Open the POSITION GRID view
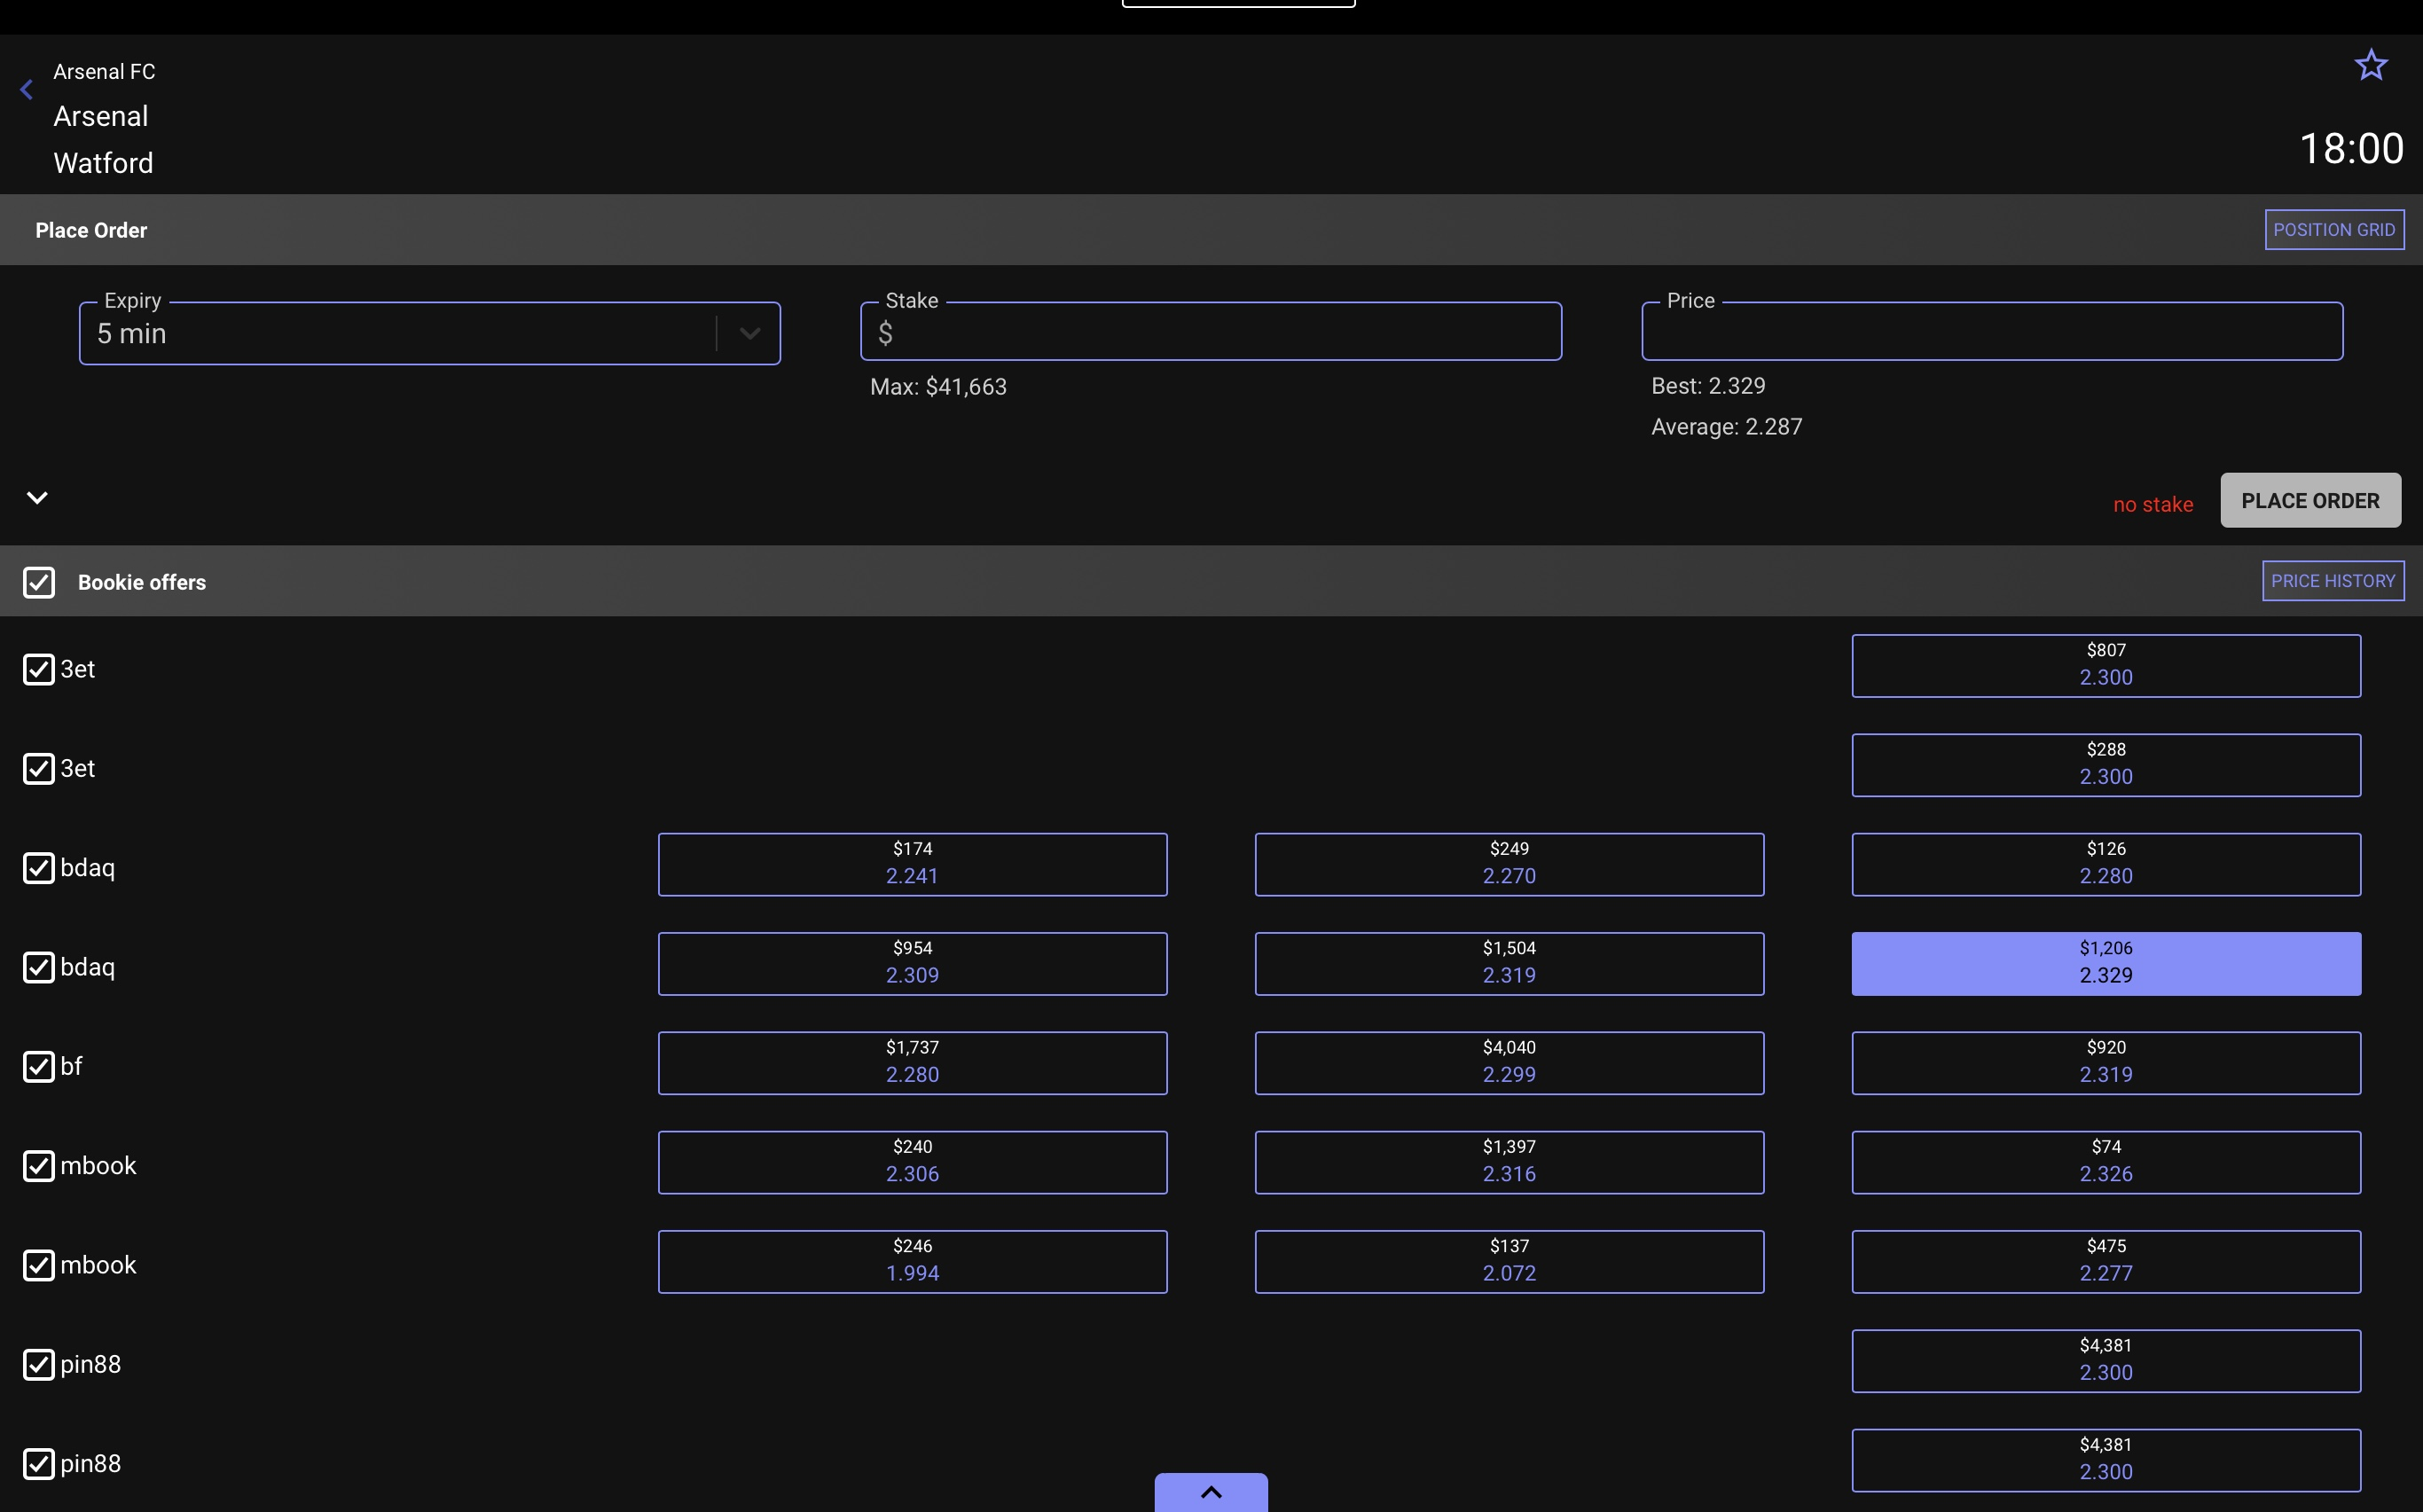This screenshot has height=1512, width=2423. (x=2334, y=230)
